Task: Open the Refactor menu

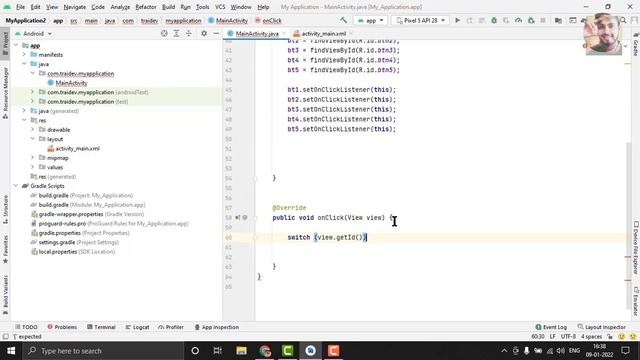Action: point(146,7)
